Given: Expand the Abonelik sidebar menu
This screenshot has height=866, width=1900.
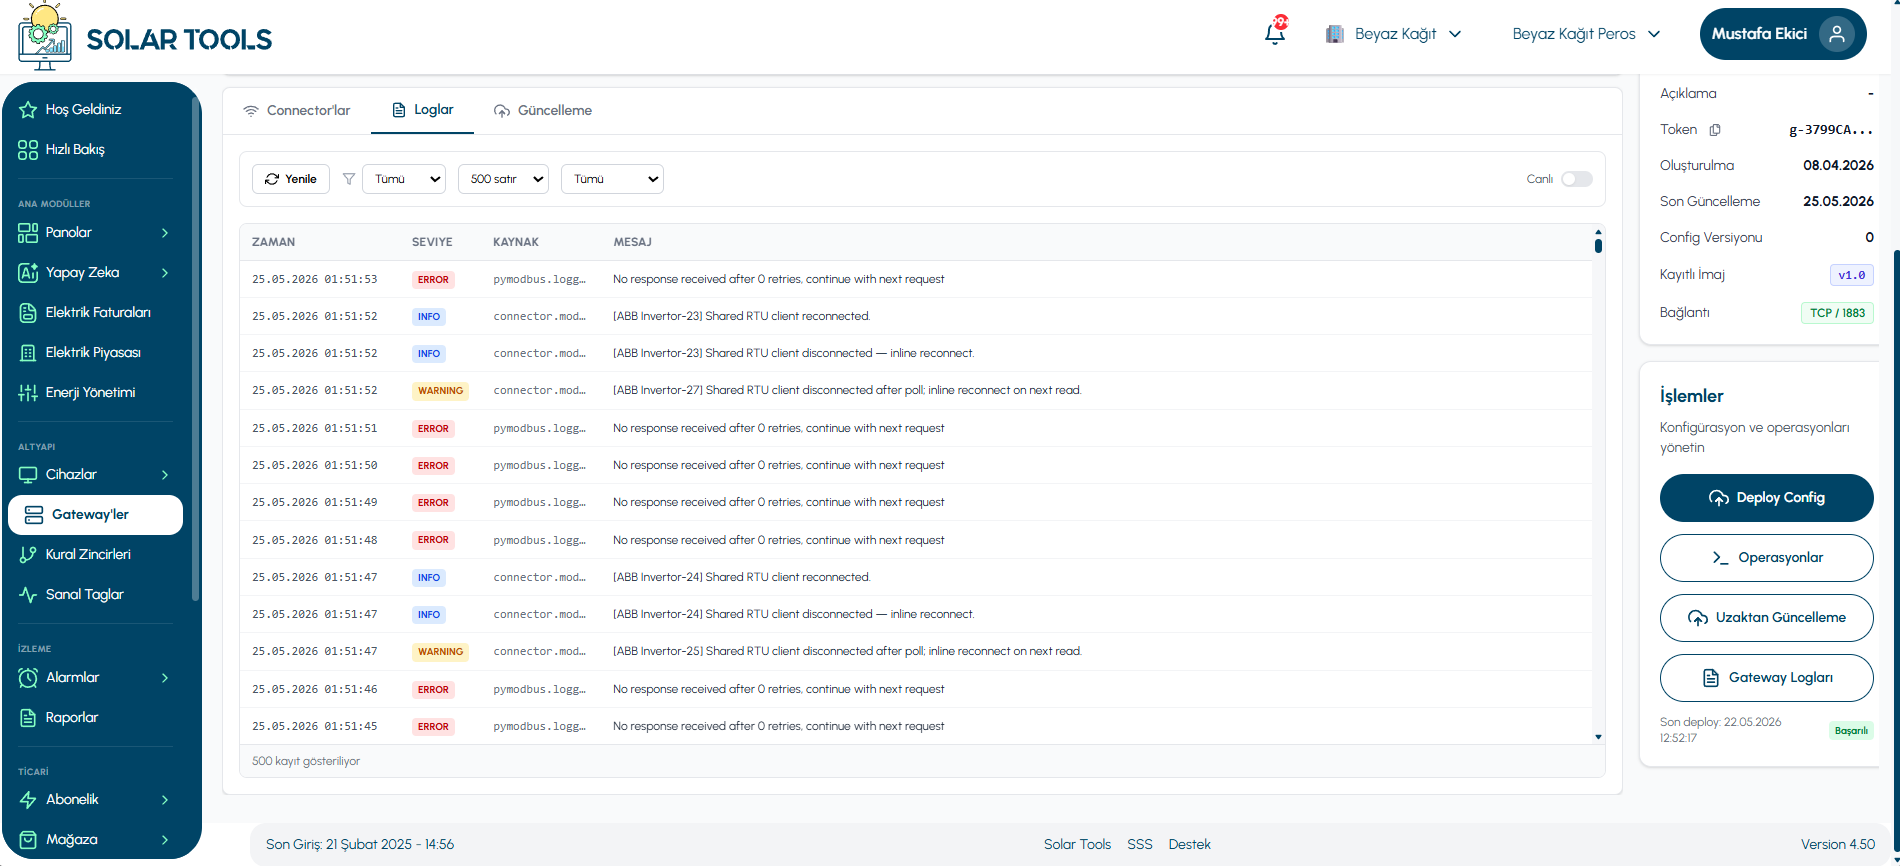Looking at the screenshot, I should pos(96,799).
